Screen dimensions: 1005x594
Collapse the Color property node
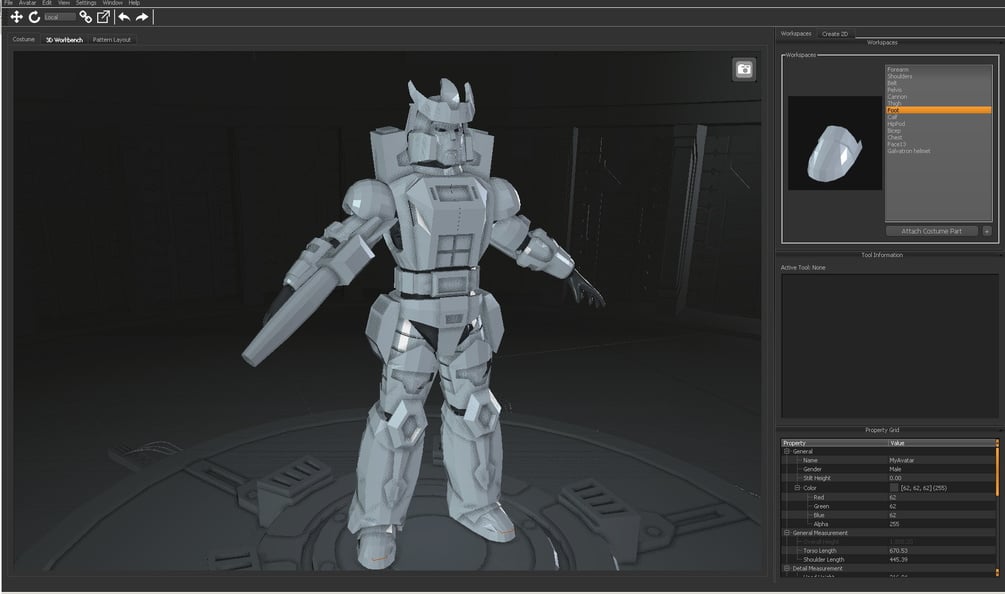[797, 488]
